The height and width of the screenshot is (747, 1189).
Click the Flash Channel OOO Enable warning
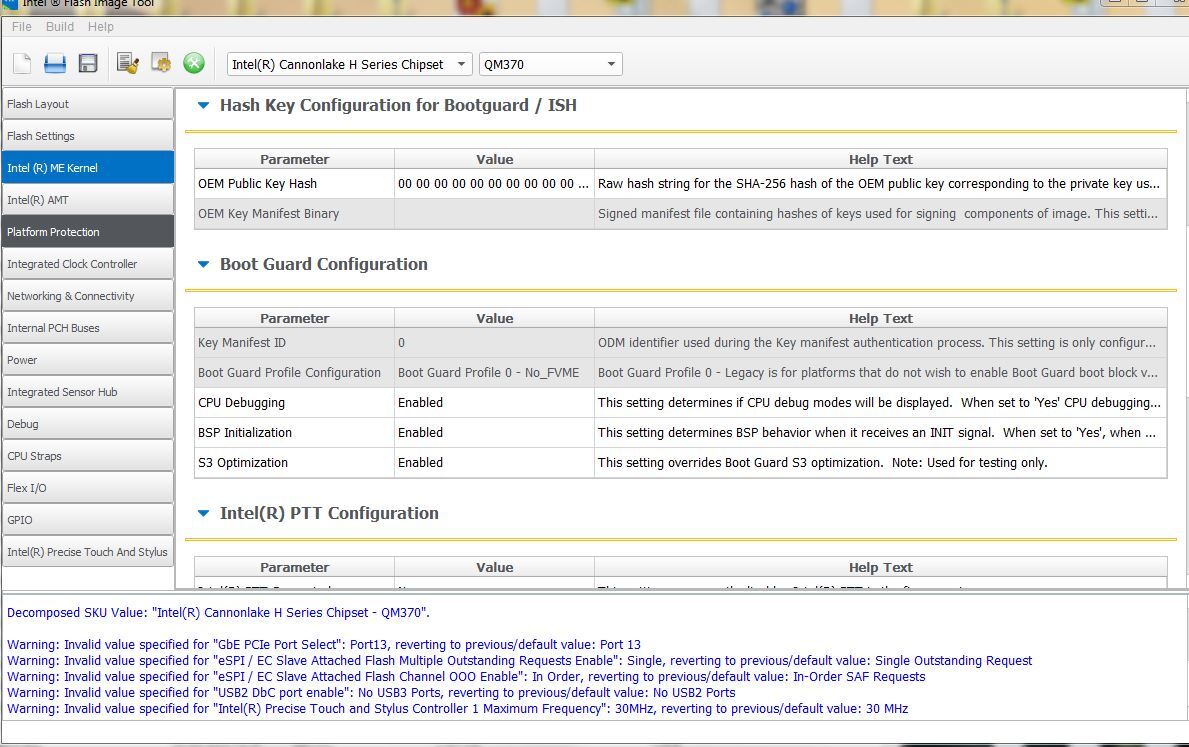point(466,676)
